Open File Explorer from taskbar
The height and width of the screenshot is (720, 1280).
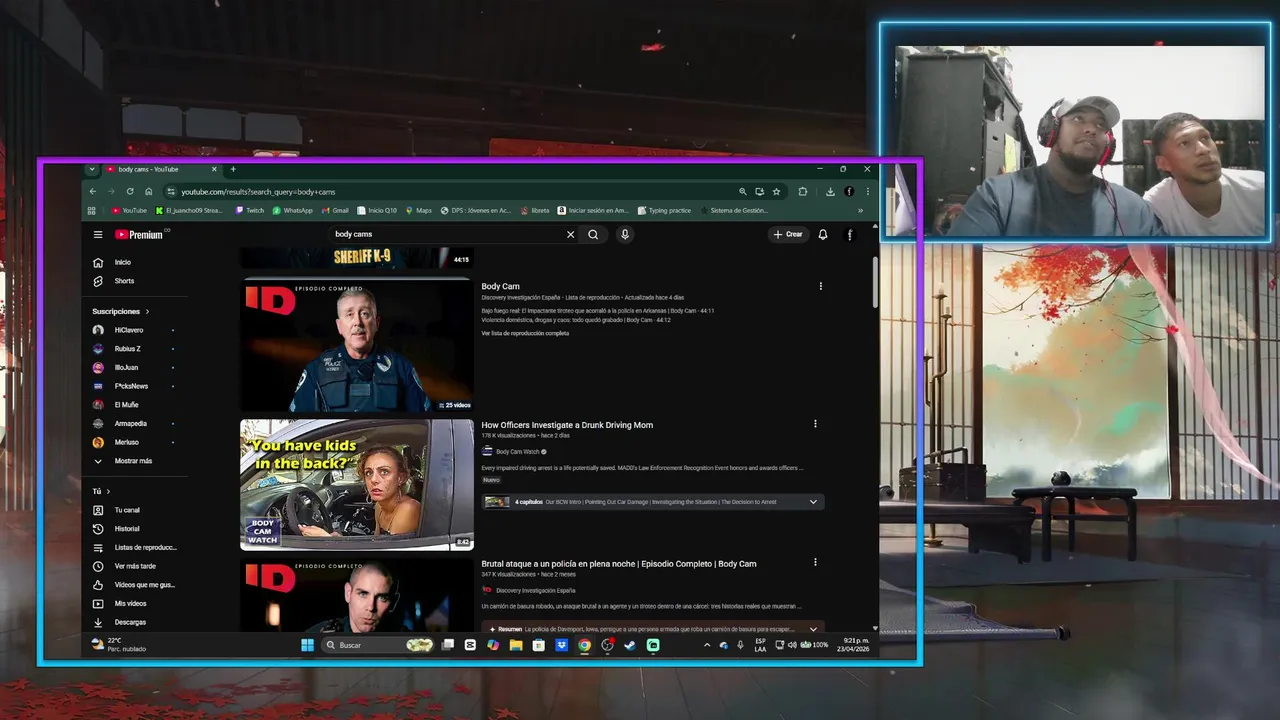pos(516,645)
